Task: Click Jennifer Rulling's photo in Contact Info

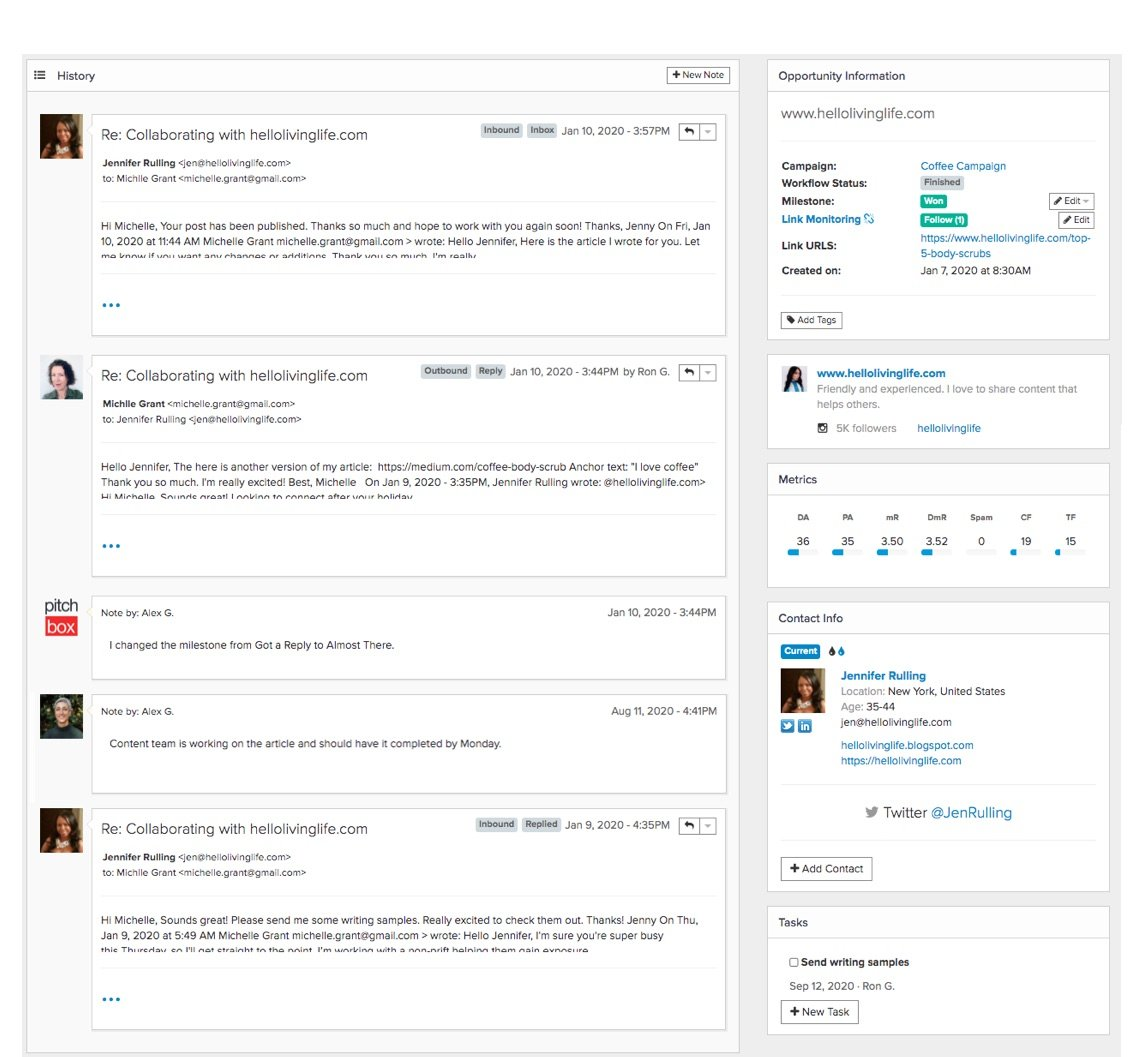Action: click(x=802, y=691)
